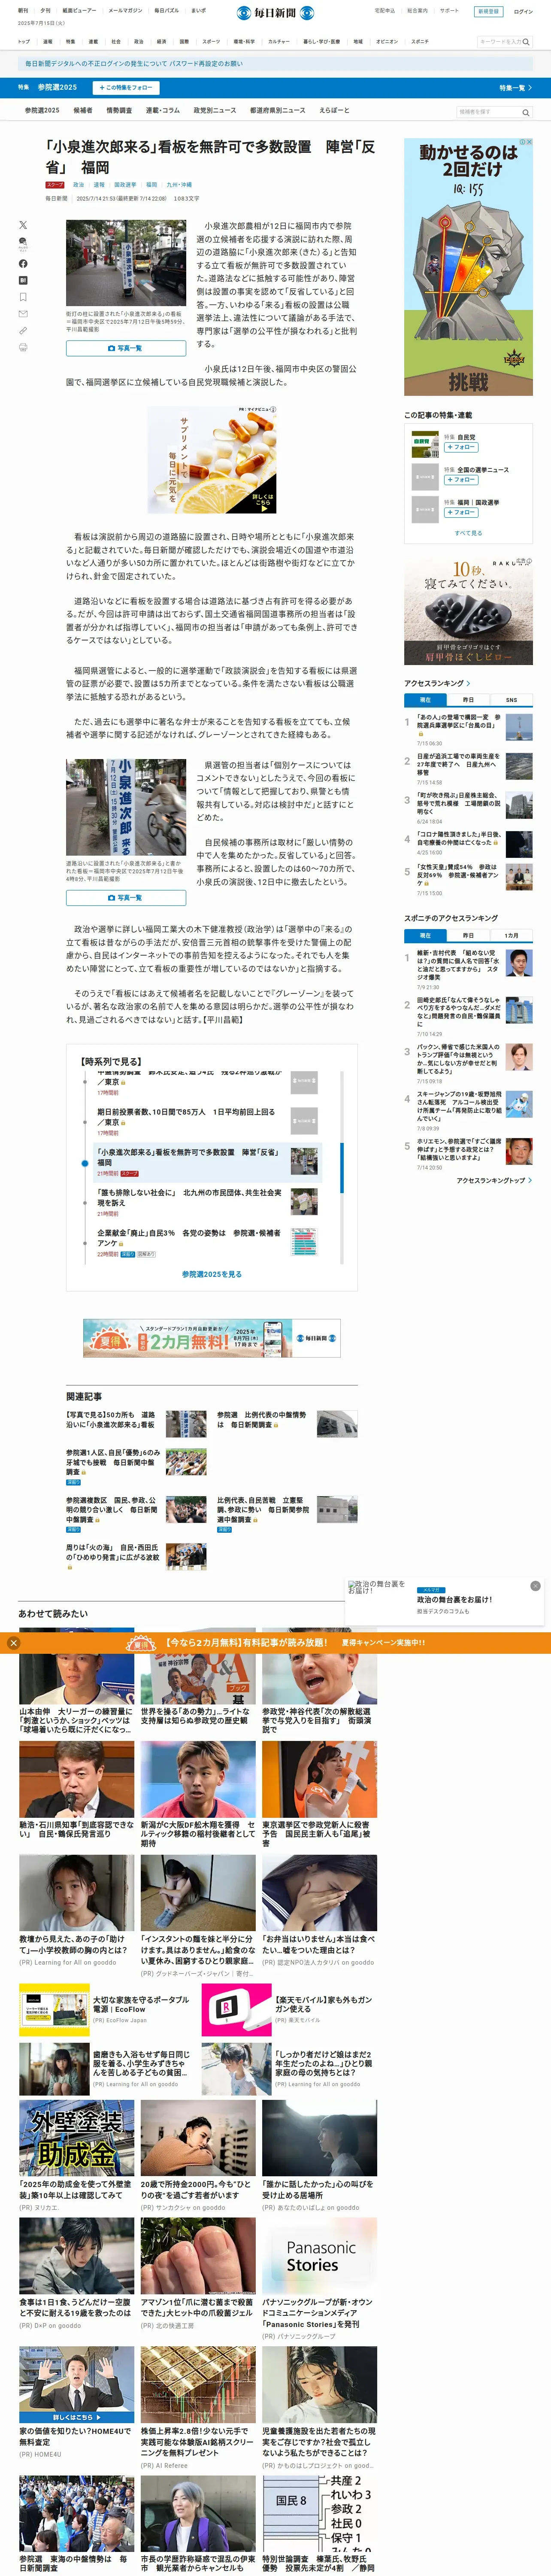551x2576 pixels.
Task: Follow 全国の選挙ニュース feature
Action: (x=460, y=480)
